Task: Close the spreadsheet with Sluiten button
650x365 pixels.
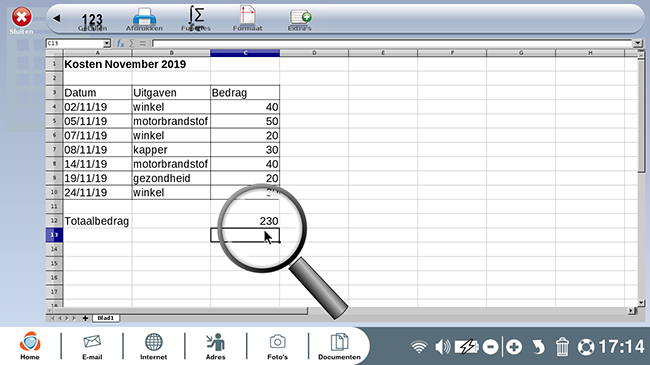Action: click(21, 21)
